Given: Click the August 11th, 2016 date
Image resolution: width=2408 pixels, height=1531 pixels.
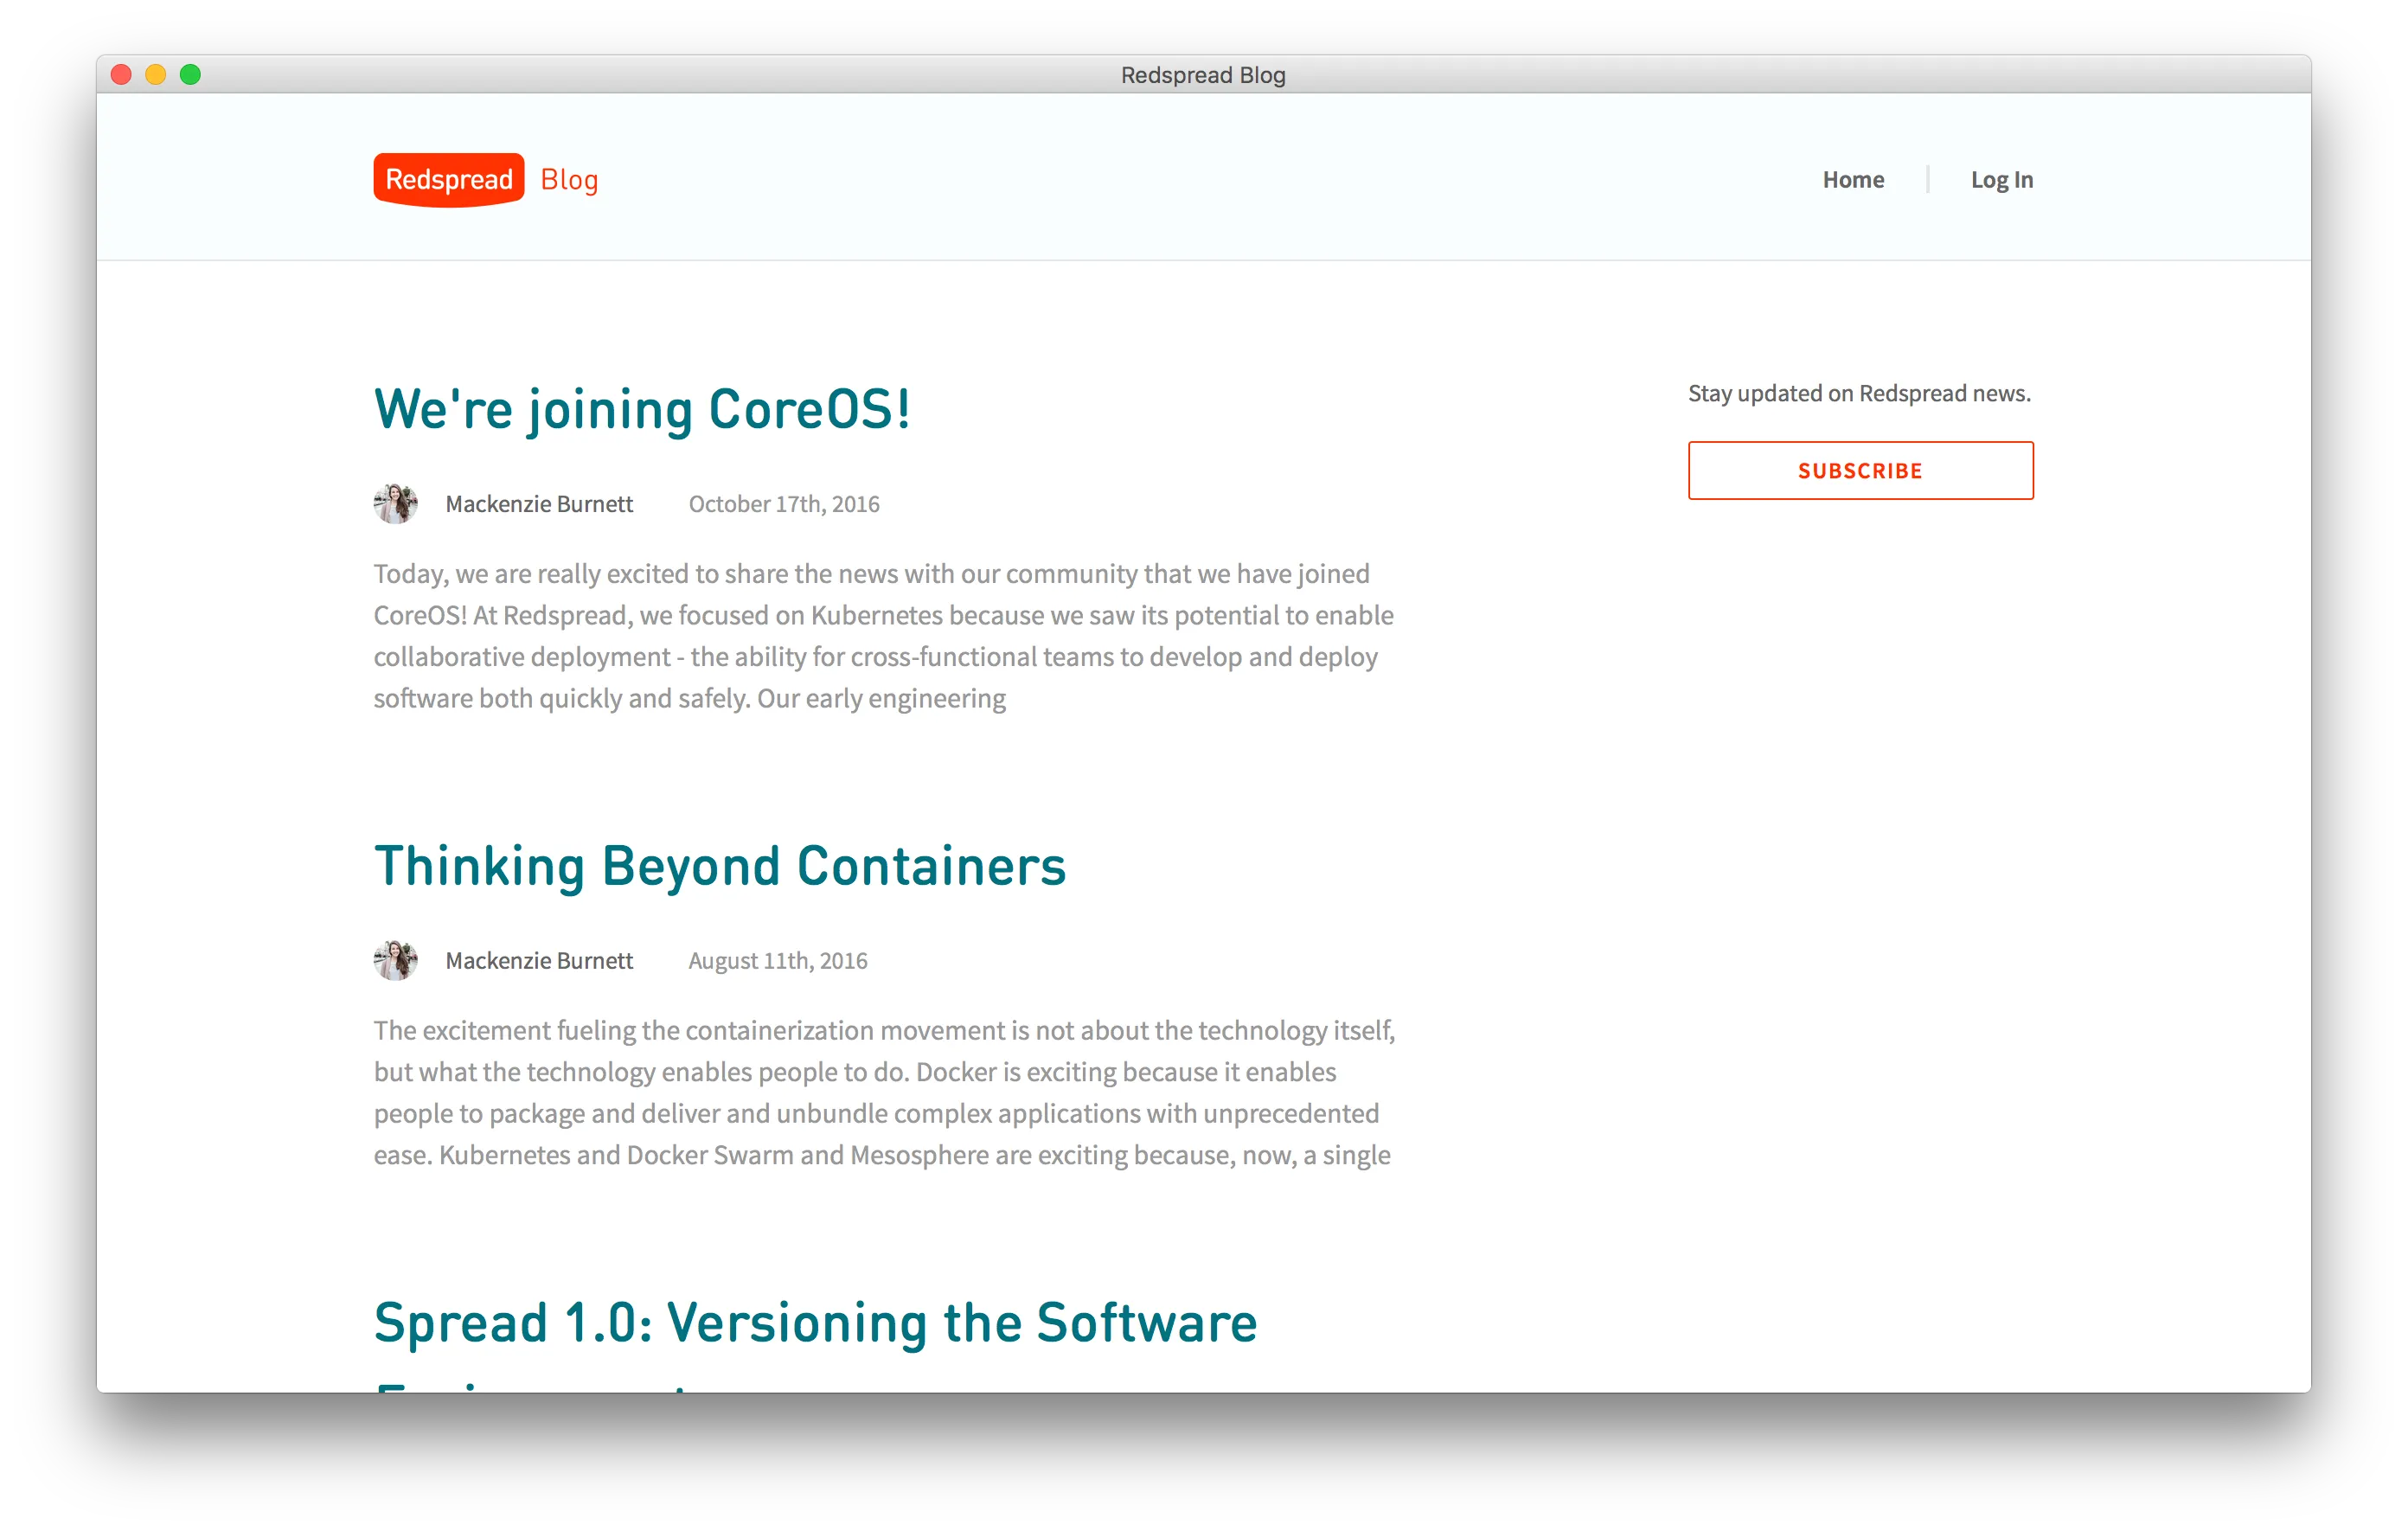Looking at the screenshot, I should point(777,960).
